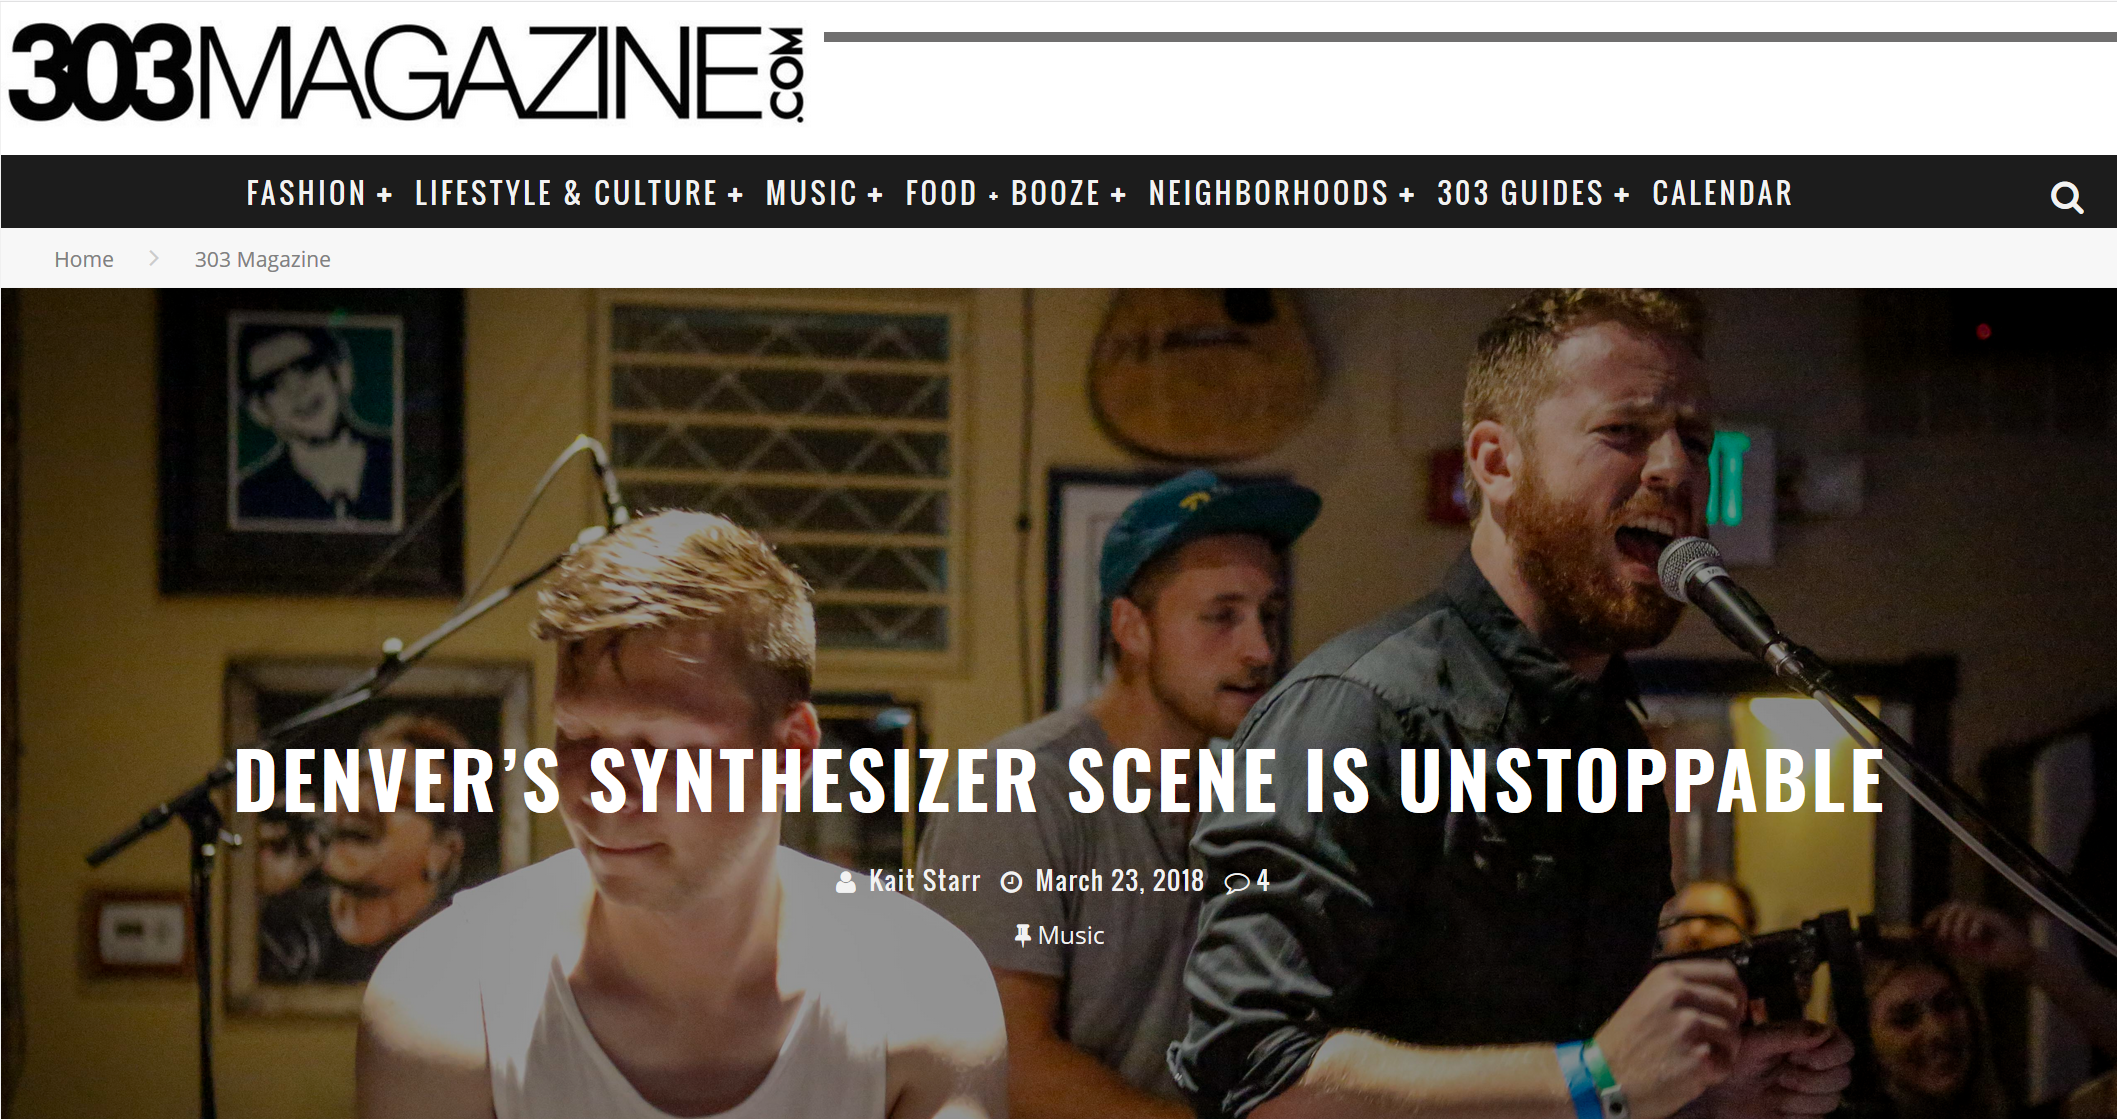Open the Food navigation item

(941, 193)
